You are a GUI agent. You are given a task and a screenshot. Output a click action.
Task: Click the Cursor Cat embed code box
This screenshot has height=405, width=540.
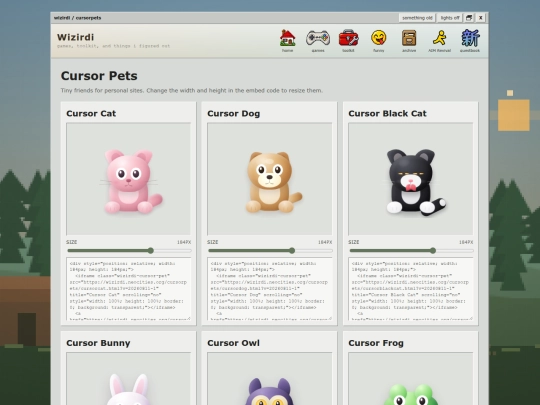pyautogui.click(x=128, y=289)
